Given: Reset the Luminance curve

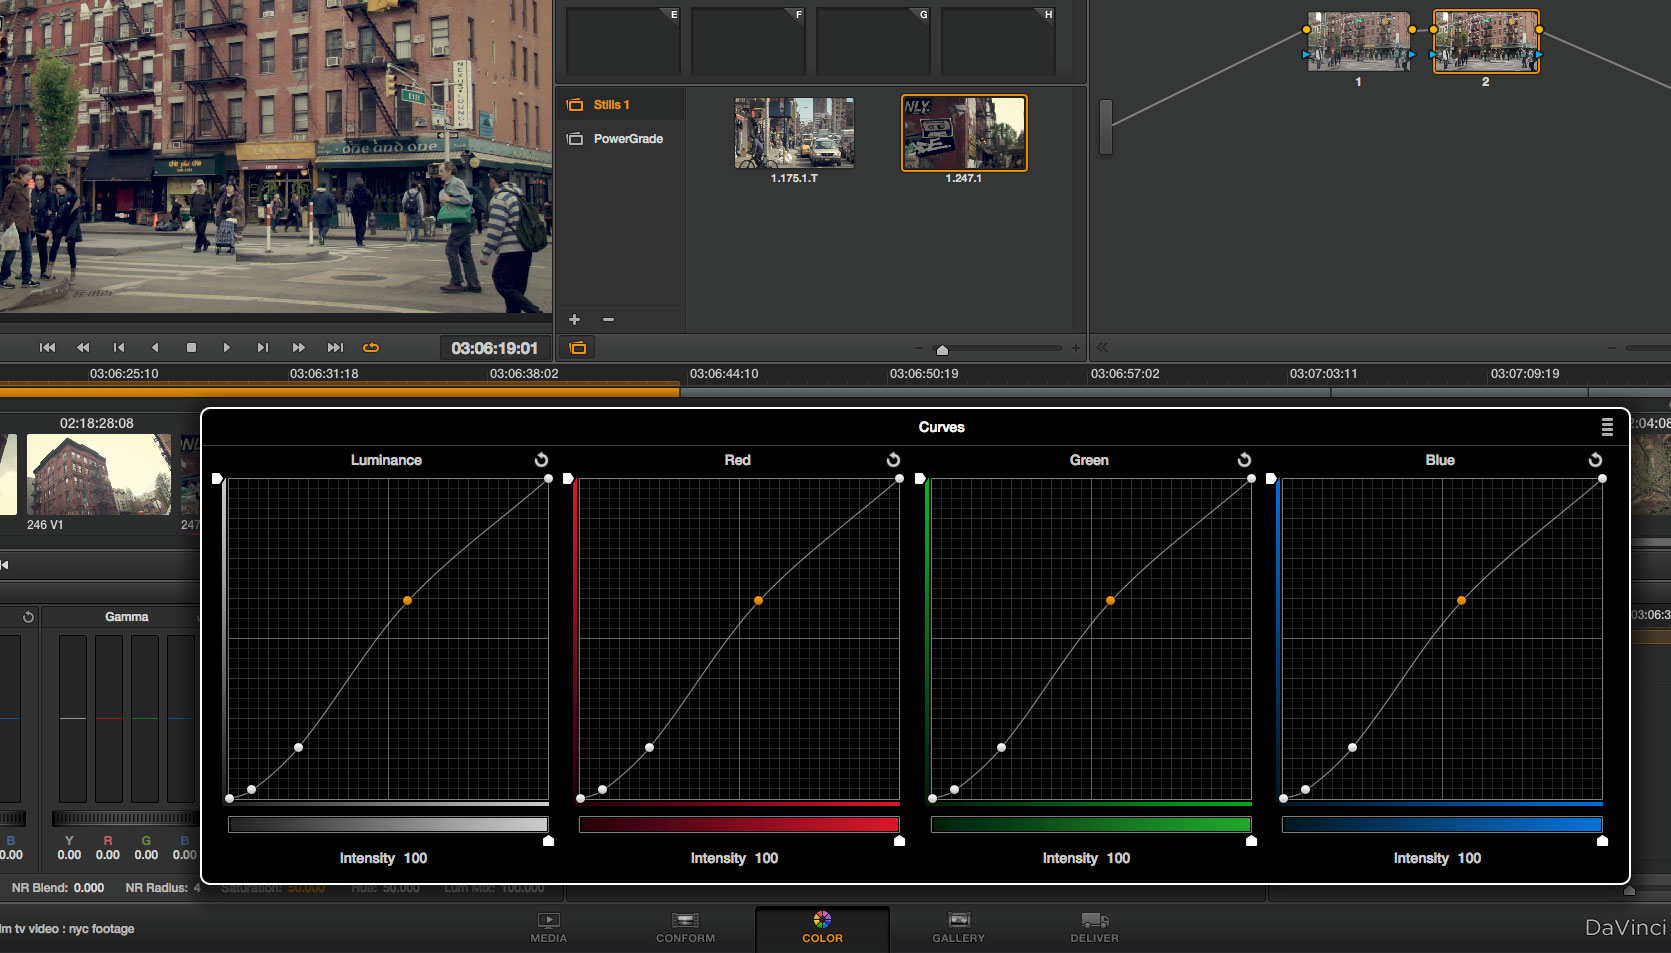Looking at the screenshot, I should click(541, 460).
